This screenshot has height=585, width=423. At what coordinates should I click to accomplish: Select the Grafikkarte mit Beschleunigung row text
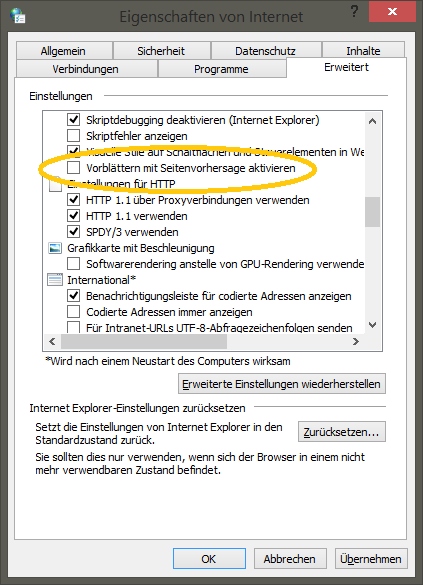(141, 248)
